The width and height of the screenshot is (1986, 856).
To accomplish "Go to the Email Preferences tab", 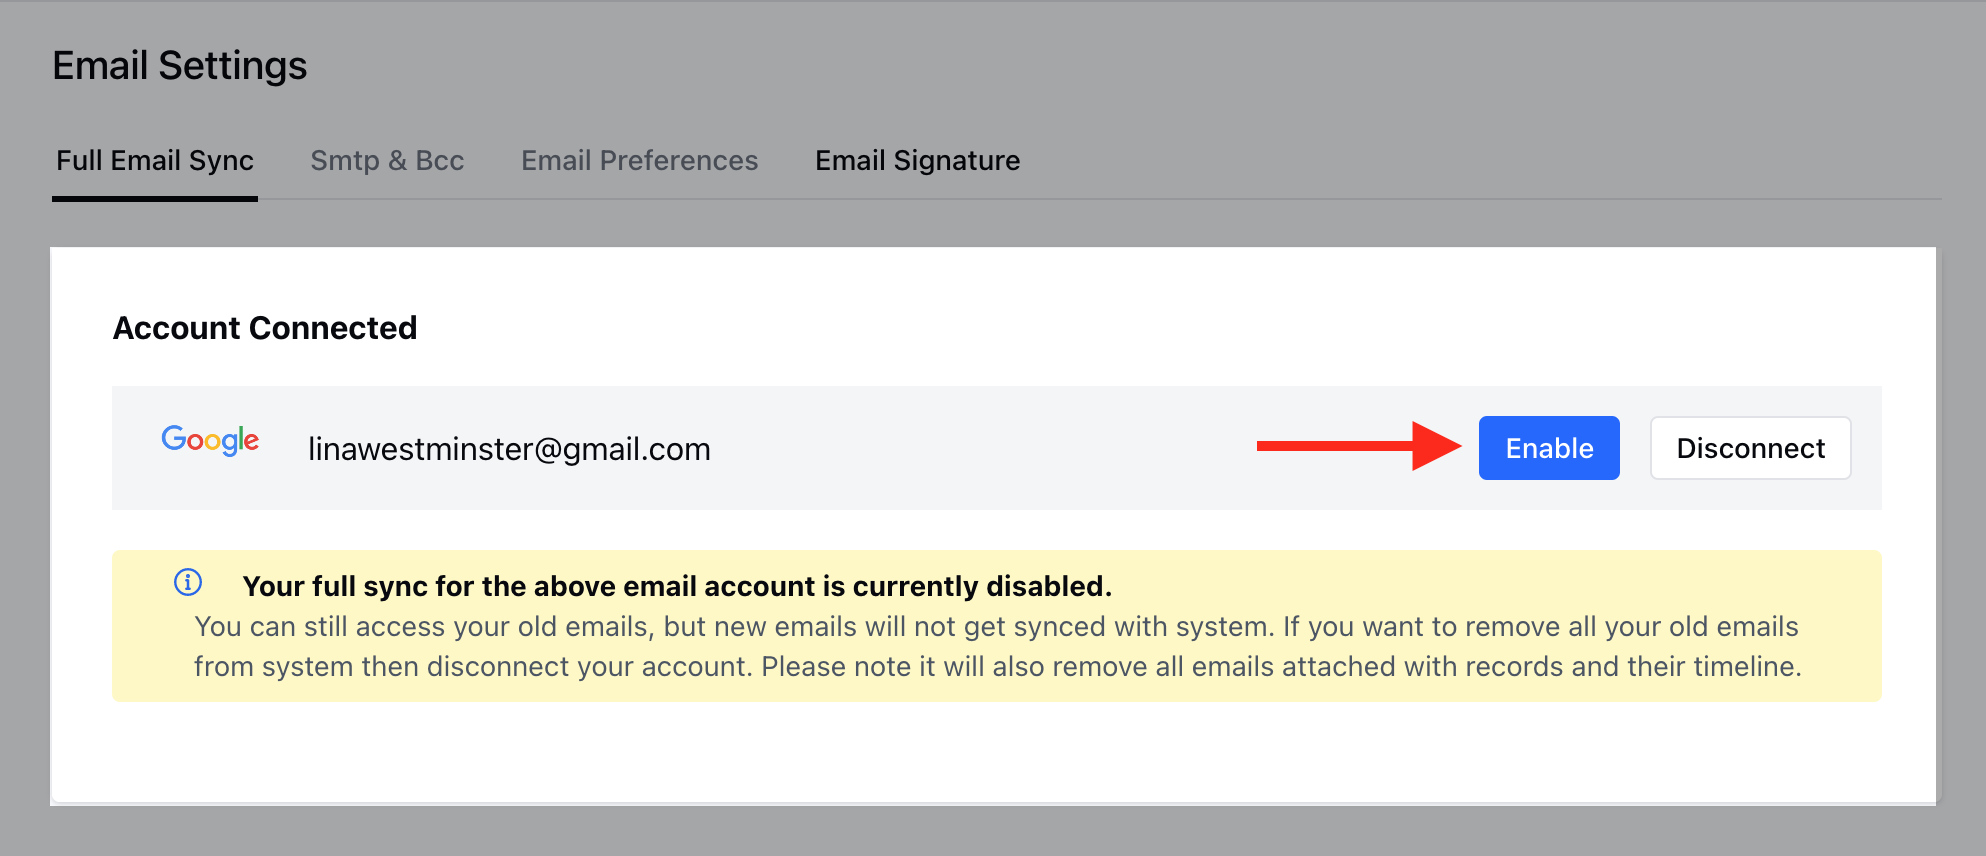I will tap(639, 161).
